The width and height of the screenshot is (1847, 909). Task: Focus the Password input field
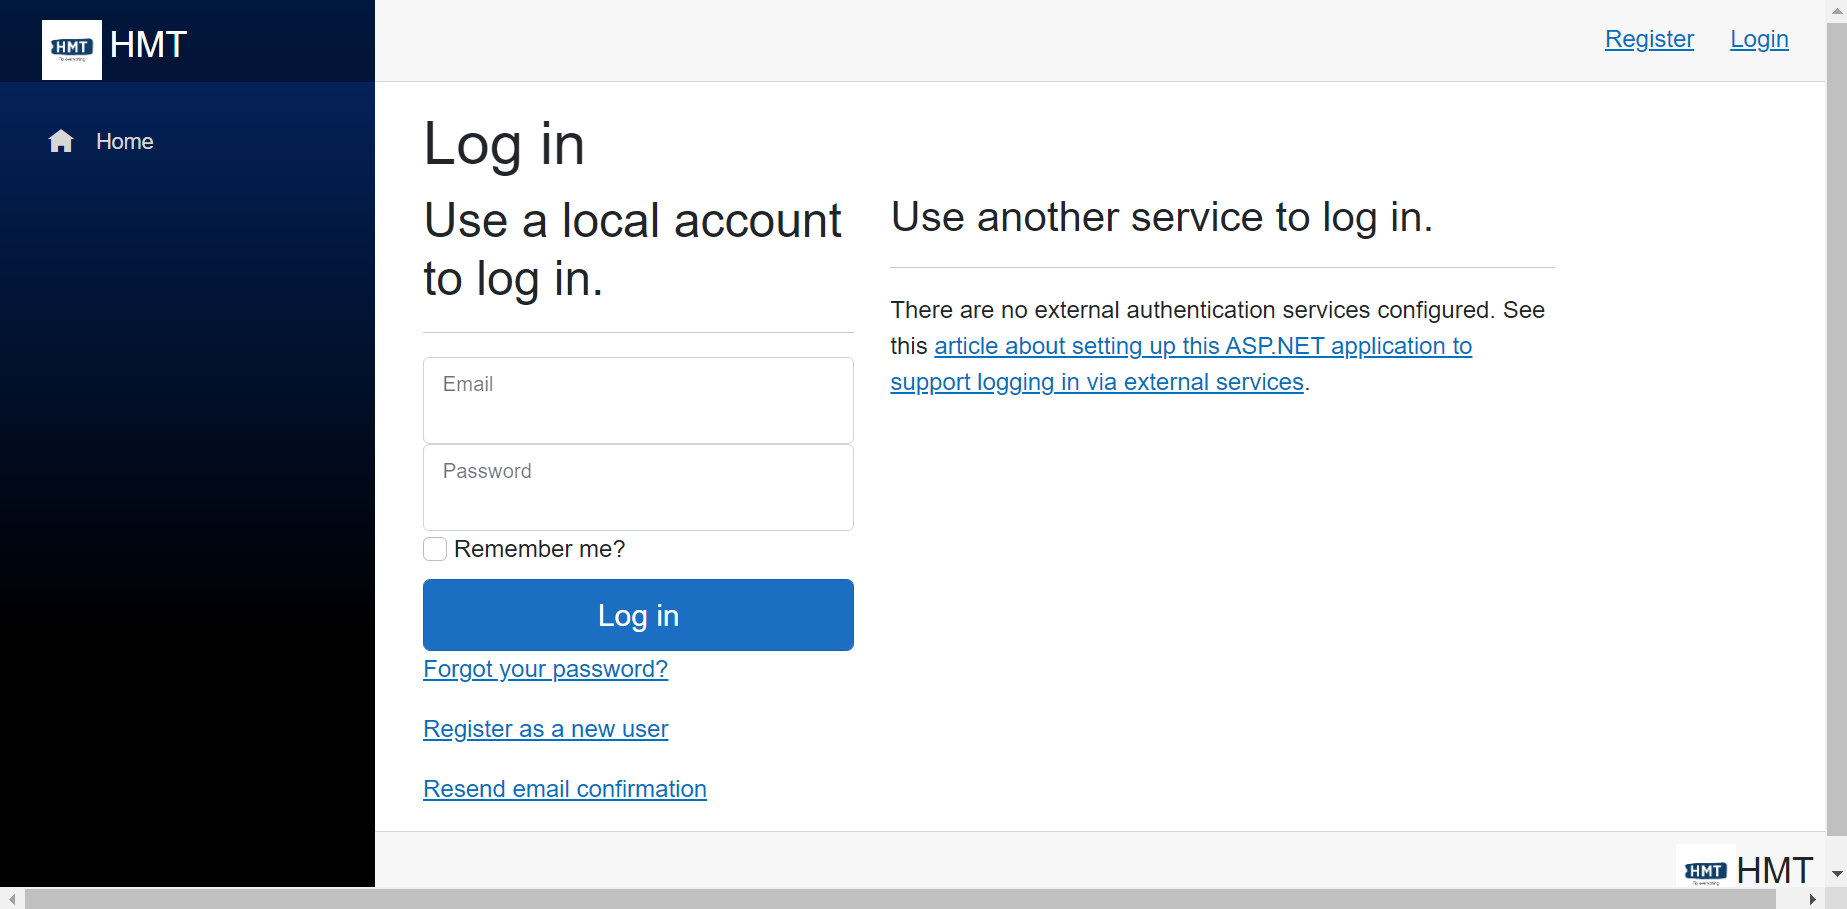638,487
